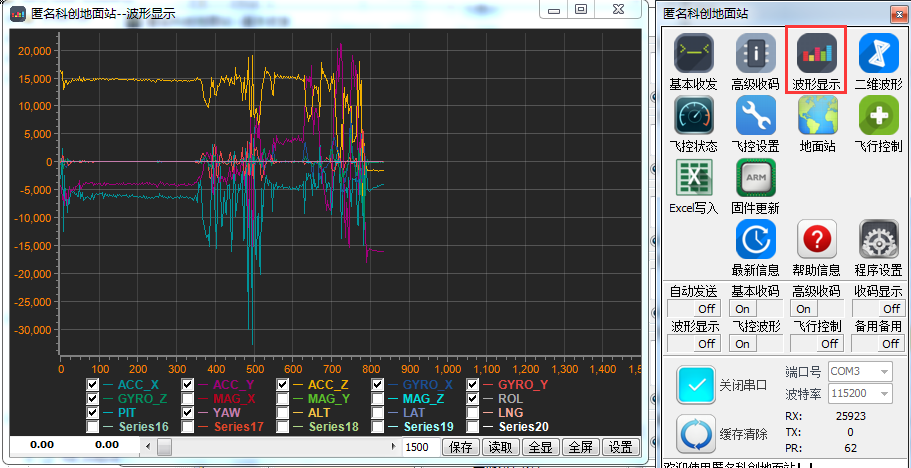Open the 地面站 globe icon
Image resolution: width=911 pixels, height=468 pixels.
coord(817,115)
